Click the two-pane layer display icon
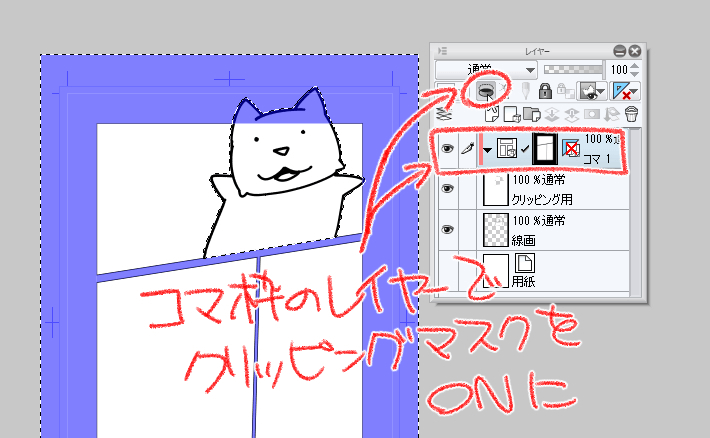This screenshot has height=438, width=710. (445, 114)
